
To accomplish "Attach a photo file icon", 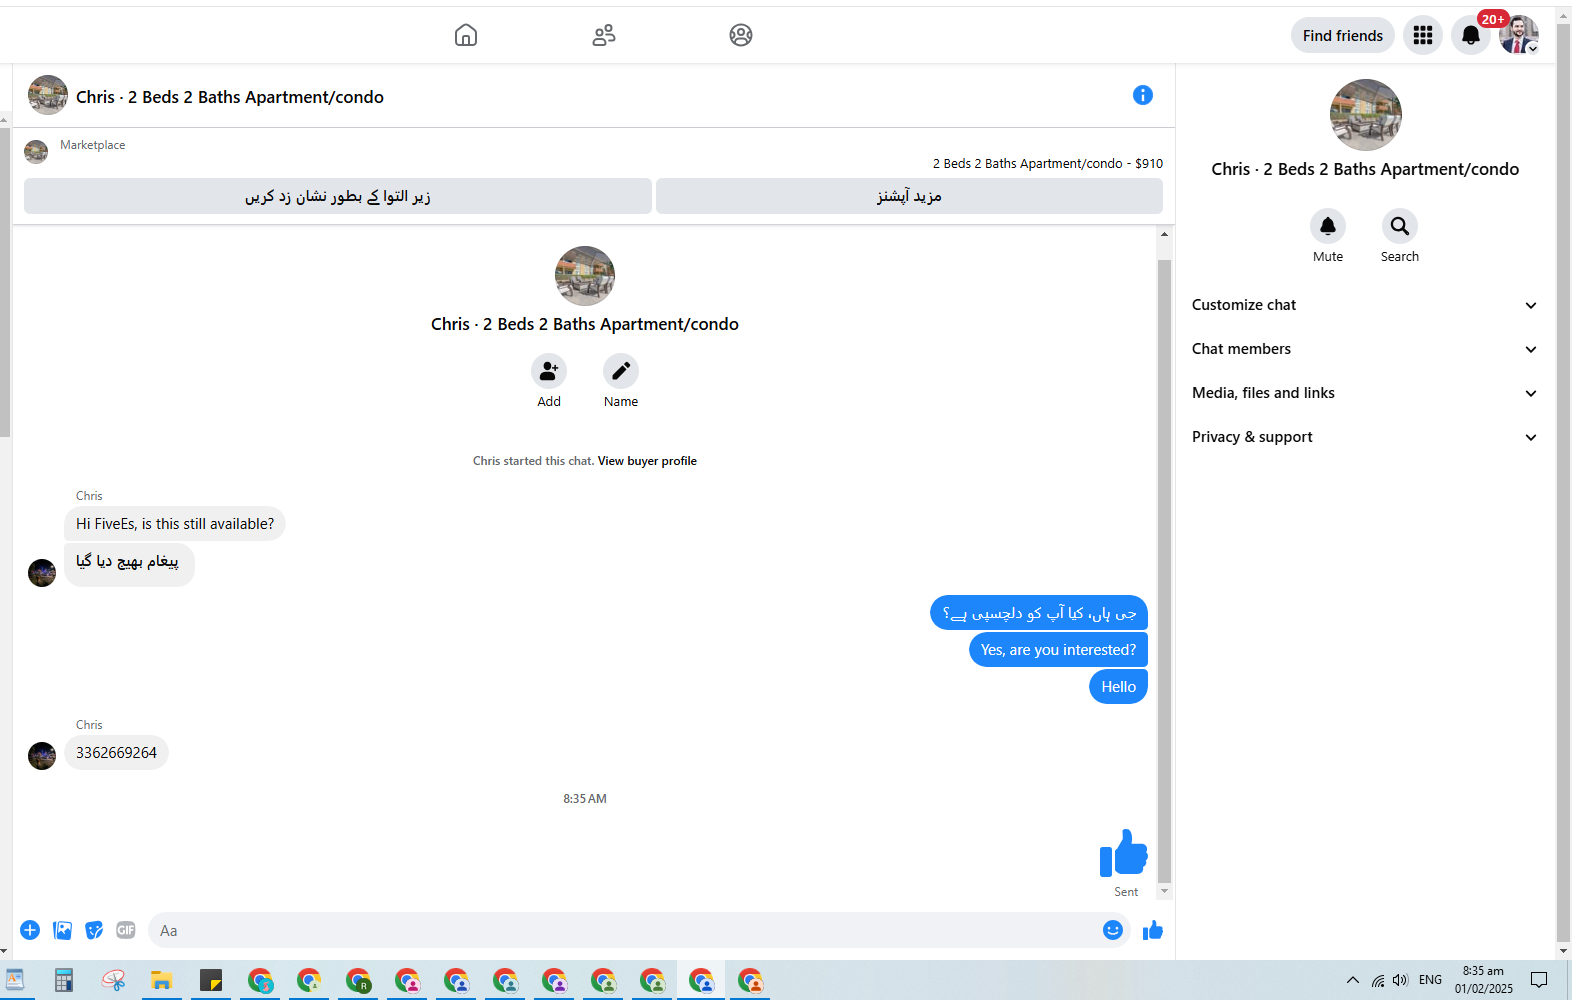I will coord(62,930).
